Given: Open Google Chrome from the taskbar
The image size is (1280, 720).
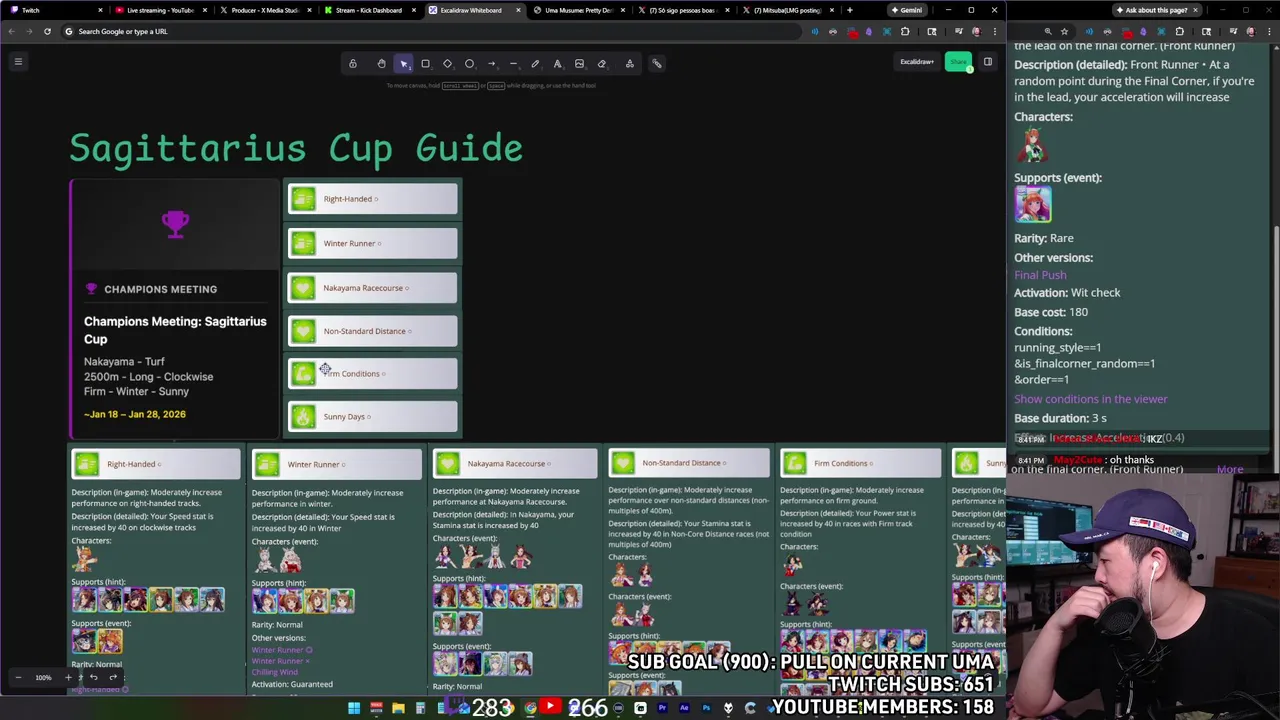Looking at the screenshot, I should 530,708.
